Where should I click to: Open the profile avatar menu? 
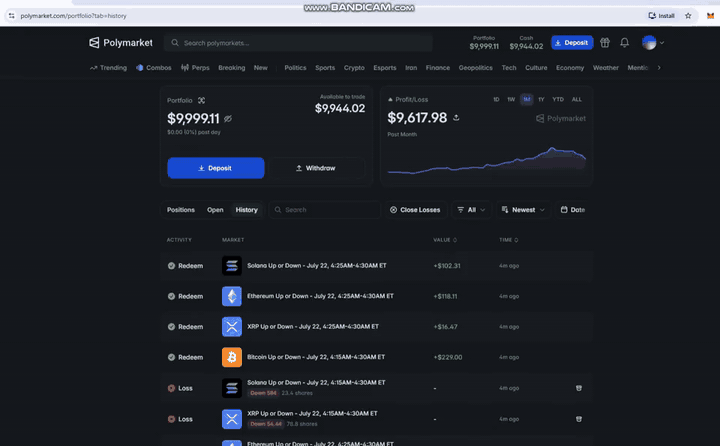[x=652, y=43]
